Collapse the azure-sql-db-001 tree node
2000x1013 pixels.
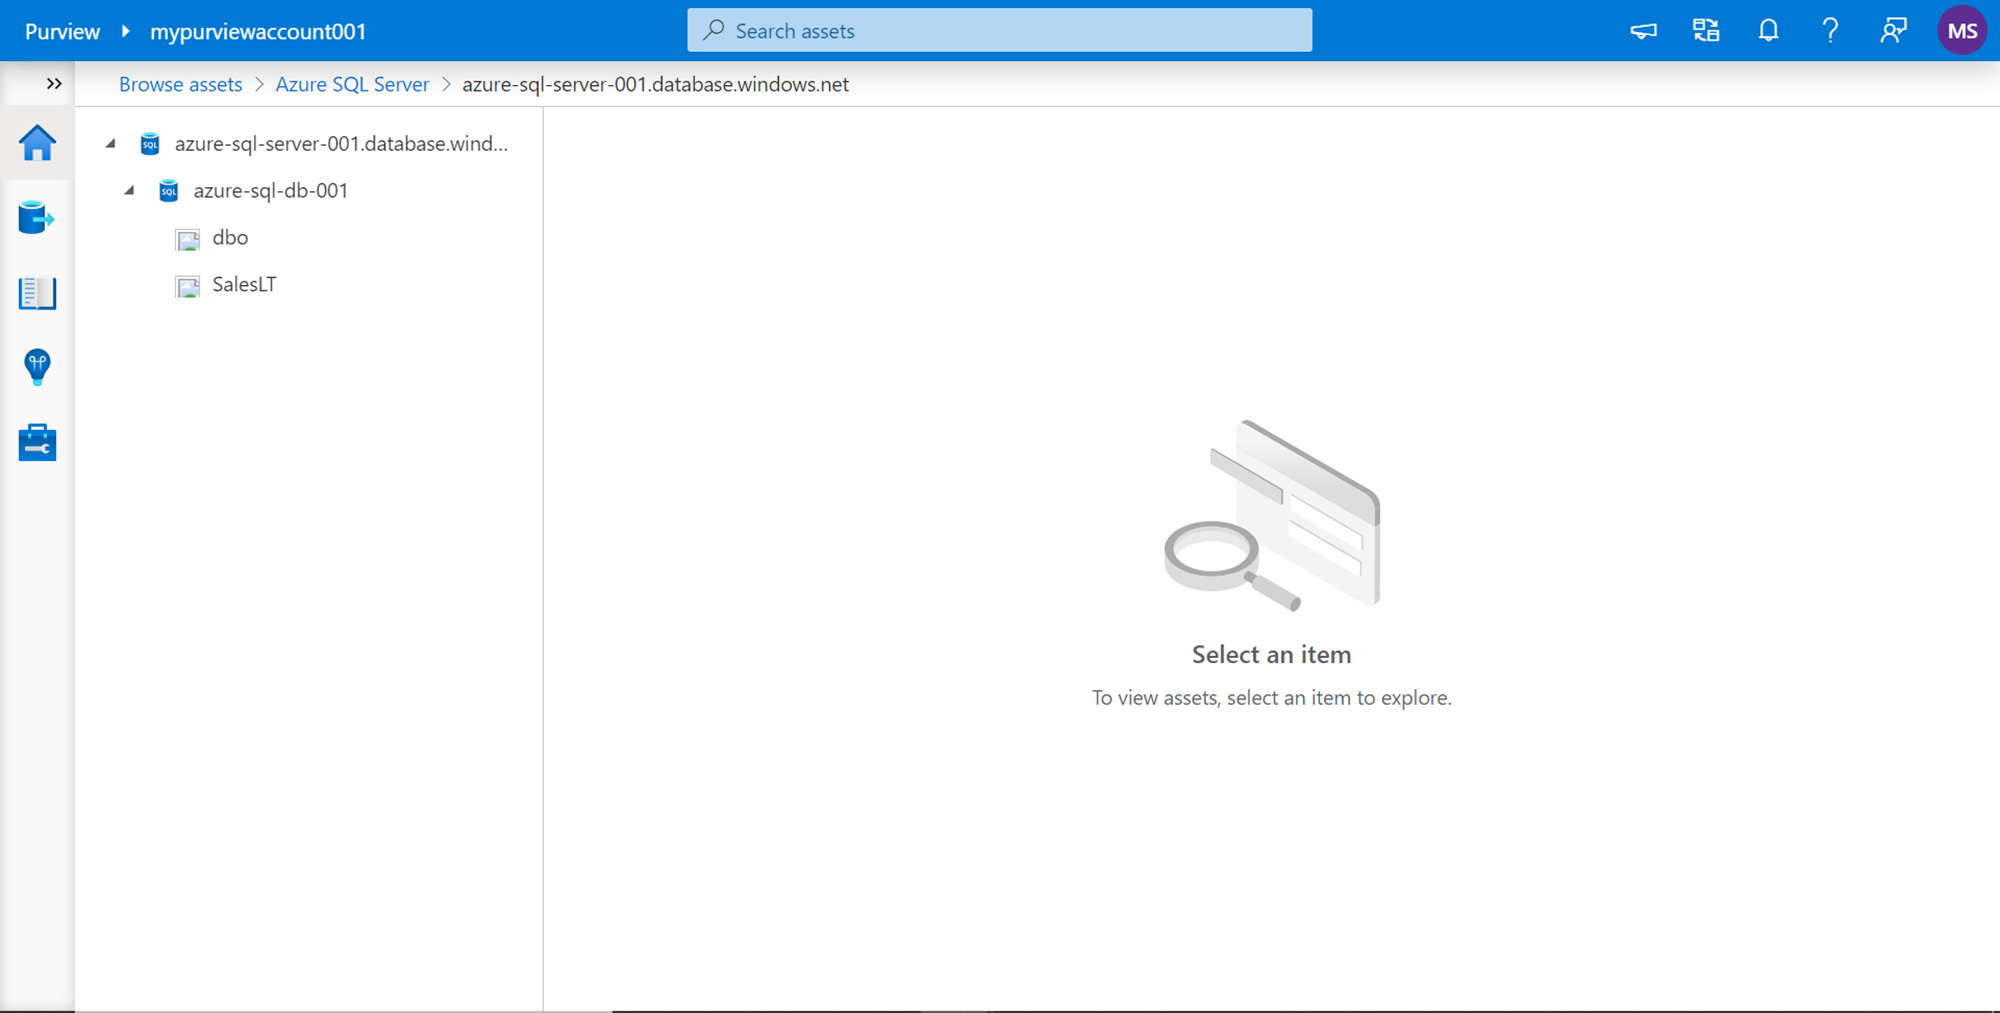click(x=129, y=190)
